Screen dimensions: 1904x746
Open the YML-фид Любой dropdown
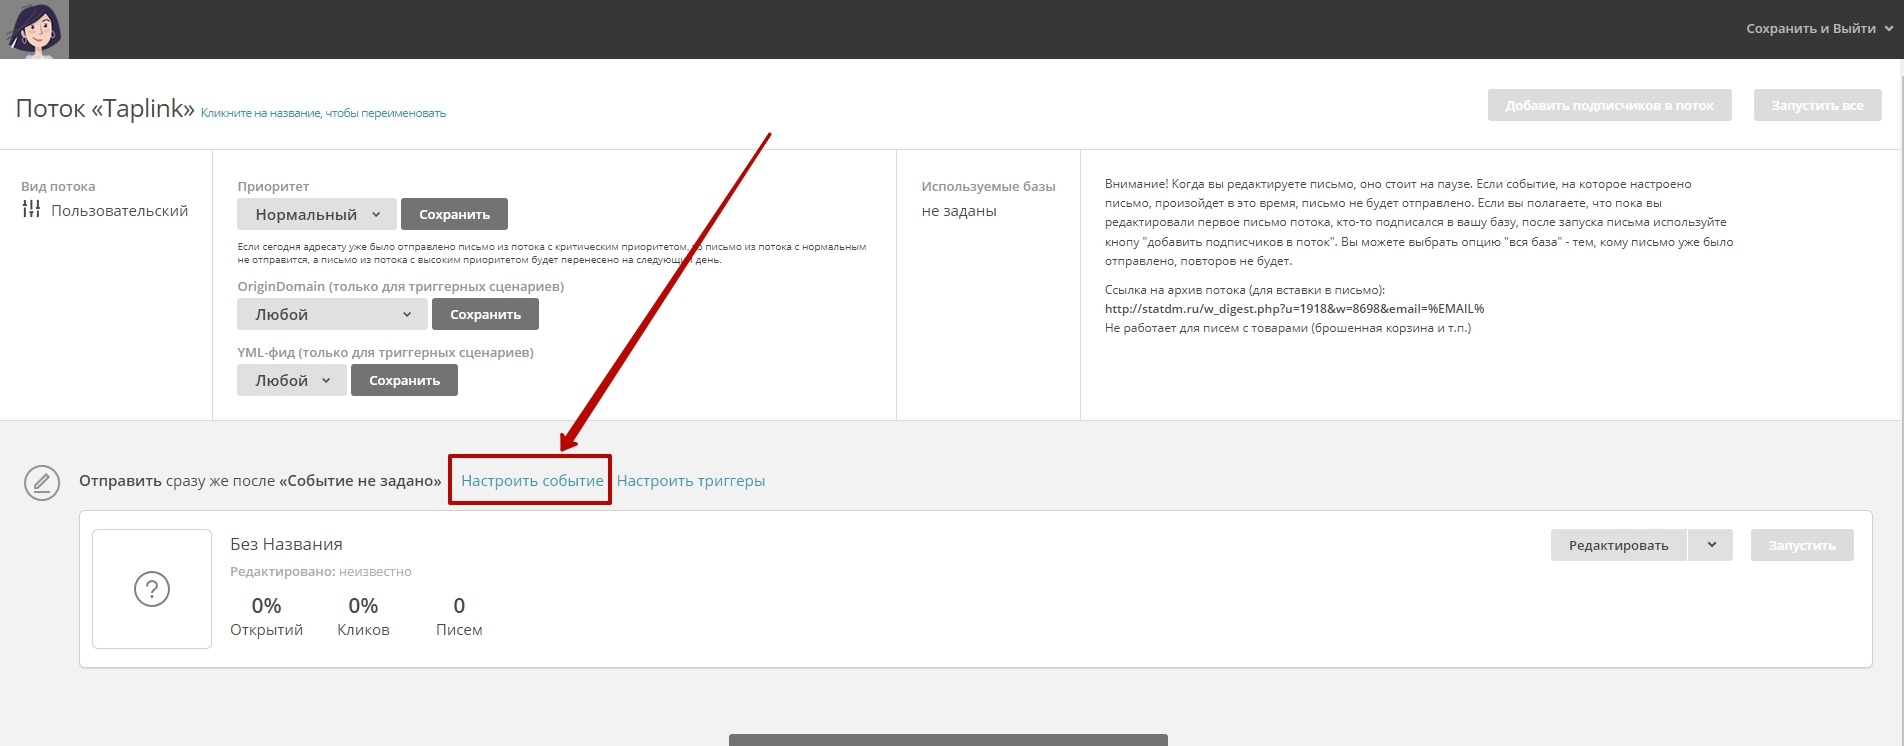point(291,381)
